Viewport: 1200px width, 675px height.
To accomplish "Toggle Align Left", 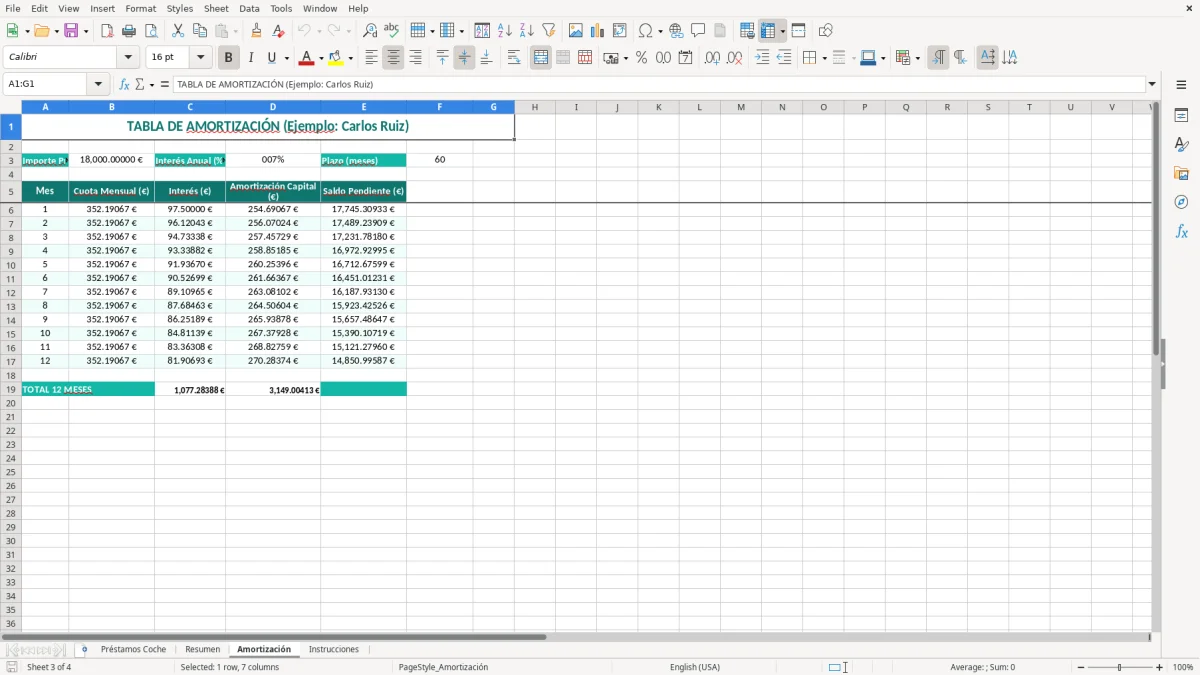I will tap(371, 58).
